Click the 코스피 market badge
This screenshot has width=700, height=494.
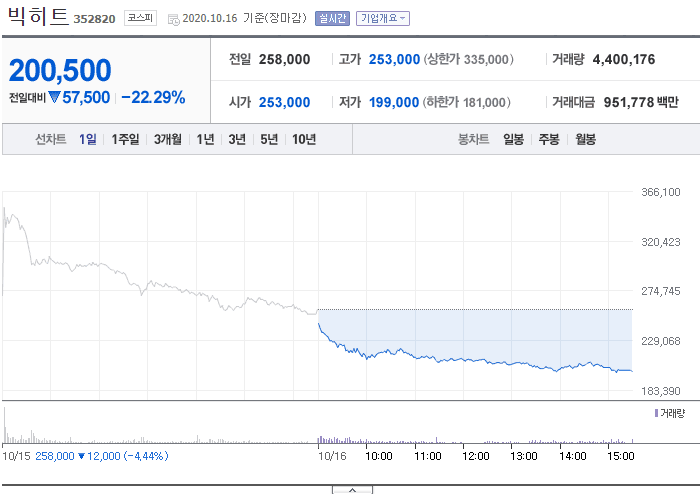coord(140,18)
